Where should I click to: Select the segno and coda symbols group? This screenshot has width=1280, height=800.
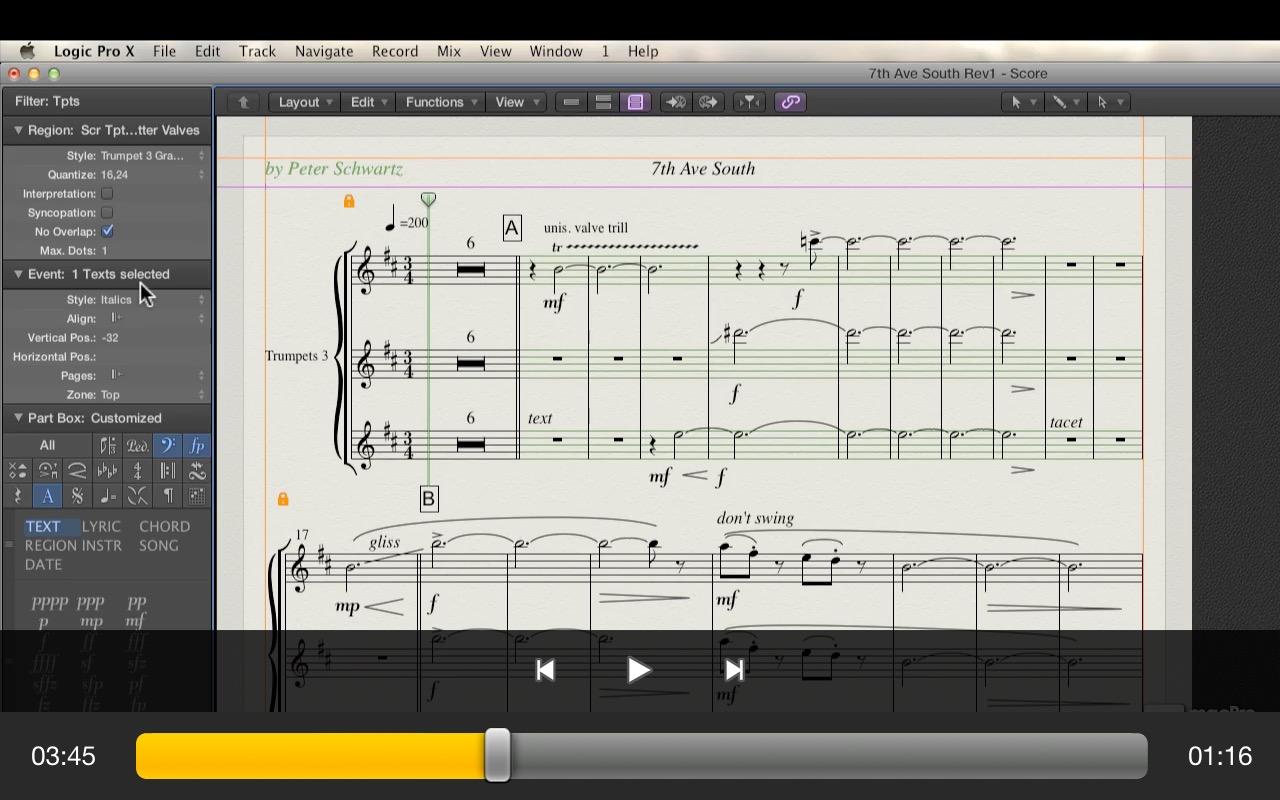click(x=77, y=496)
